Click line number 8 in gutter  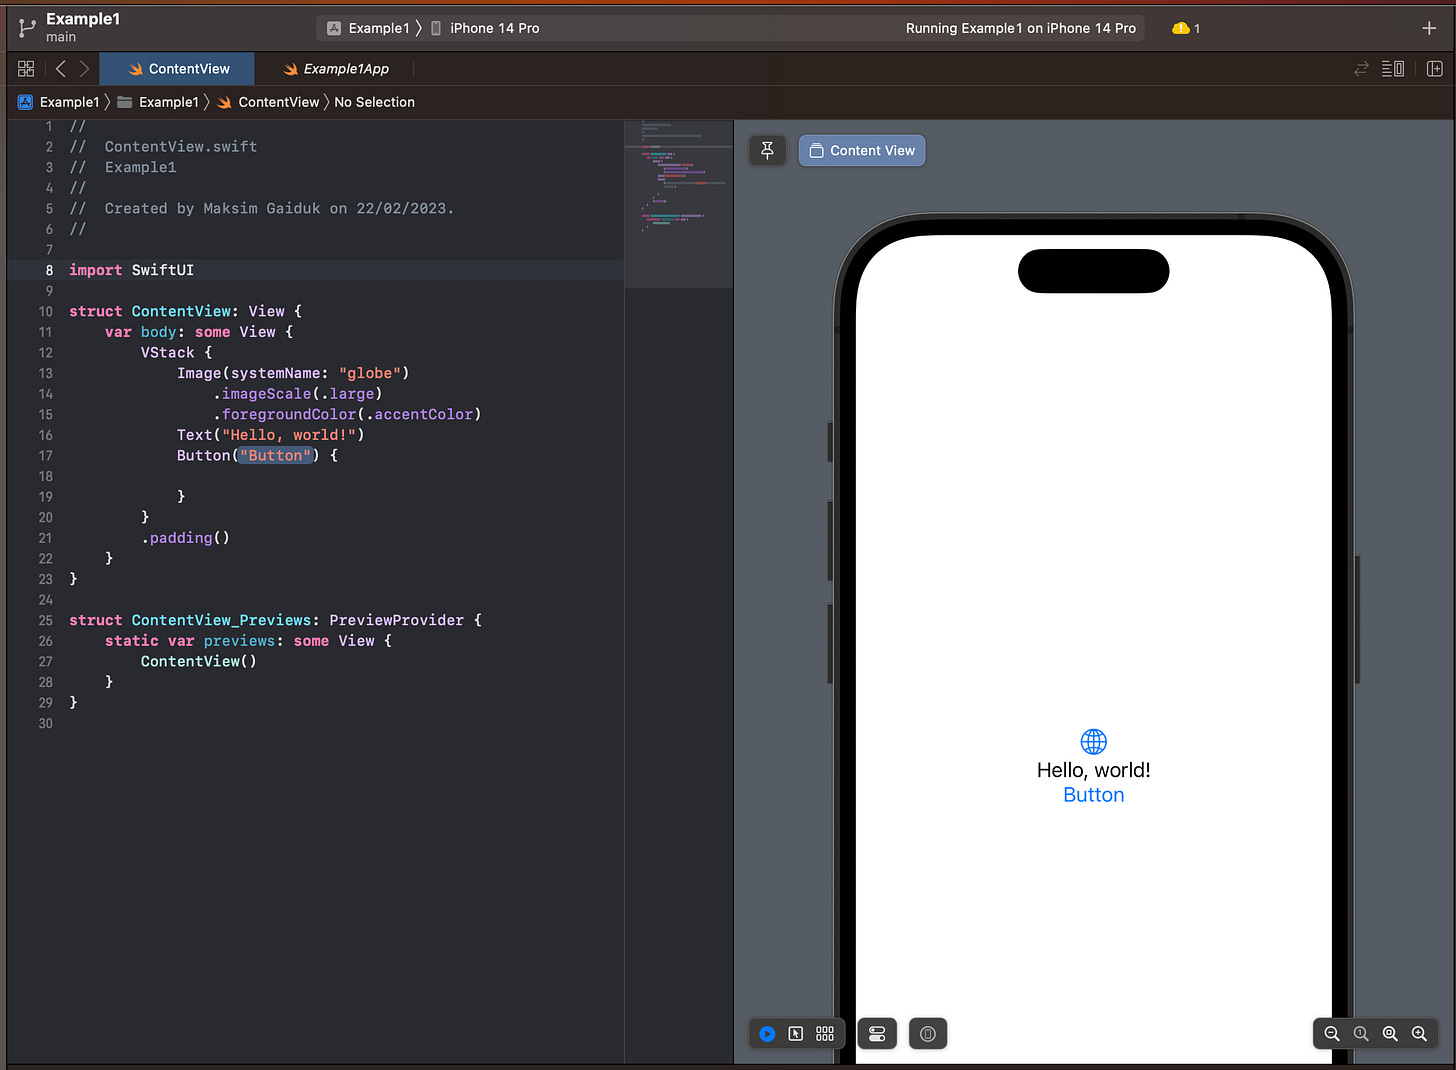click(49, 270)
